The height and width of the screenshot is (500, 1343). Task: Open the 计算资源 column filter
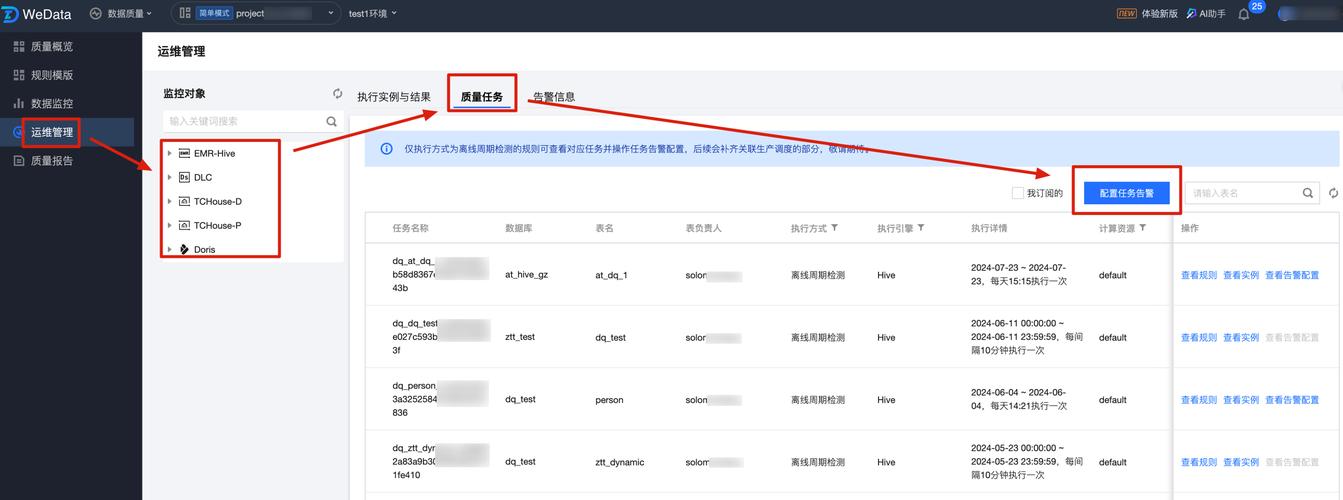[1143, 228]
